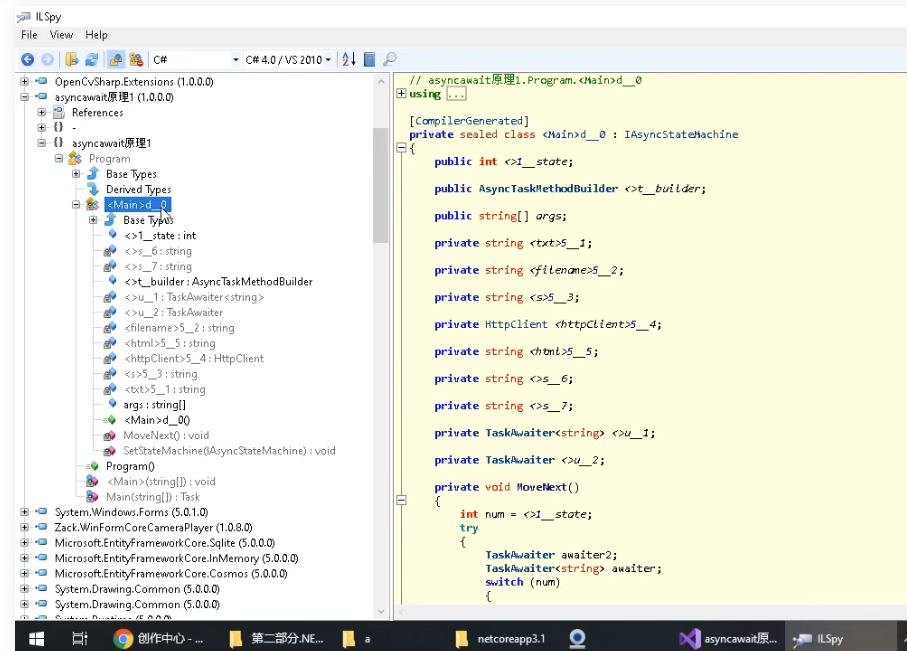
Task: Click CompilerGenerated attribute link
Action: [469, 121]
